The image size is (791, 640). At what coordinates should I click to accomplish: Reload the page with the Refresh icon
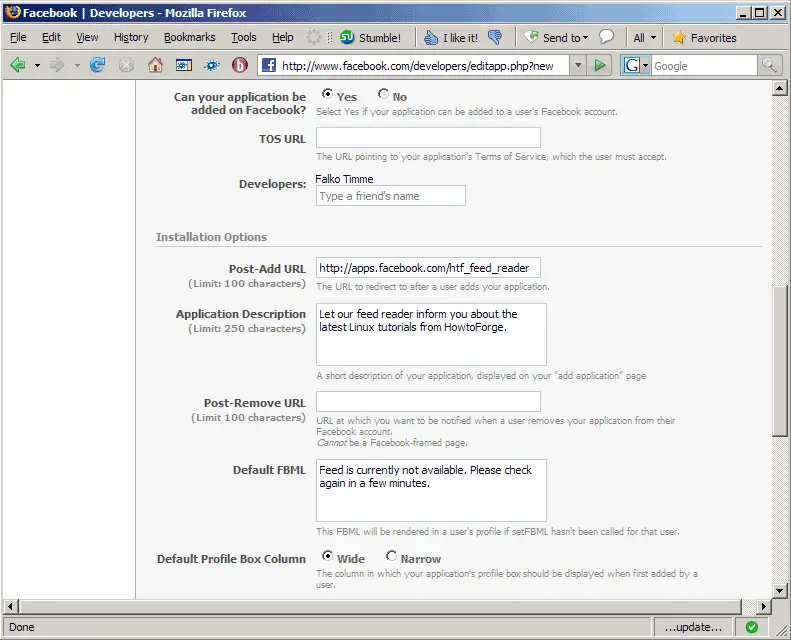pyautogui.click(x=97, y=65)
